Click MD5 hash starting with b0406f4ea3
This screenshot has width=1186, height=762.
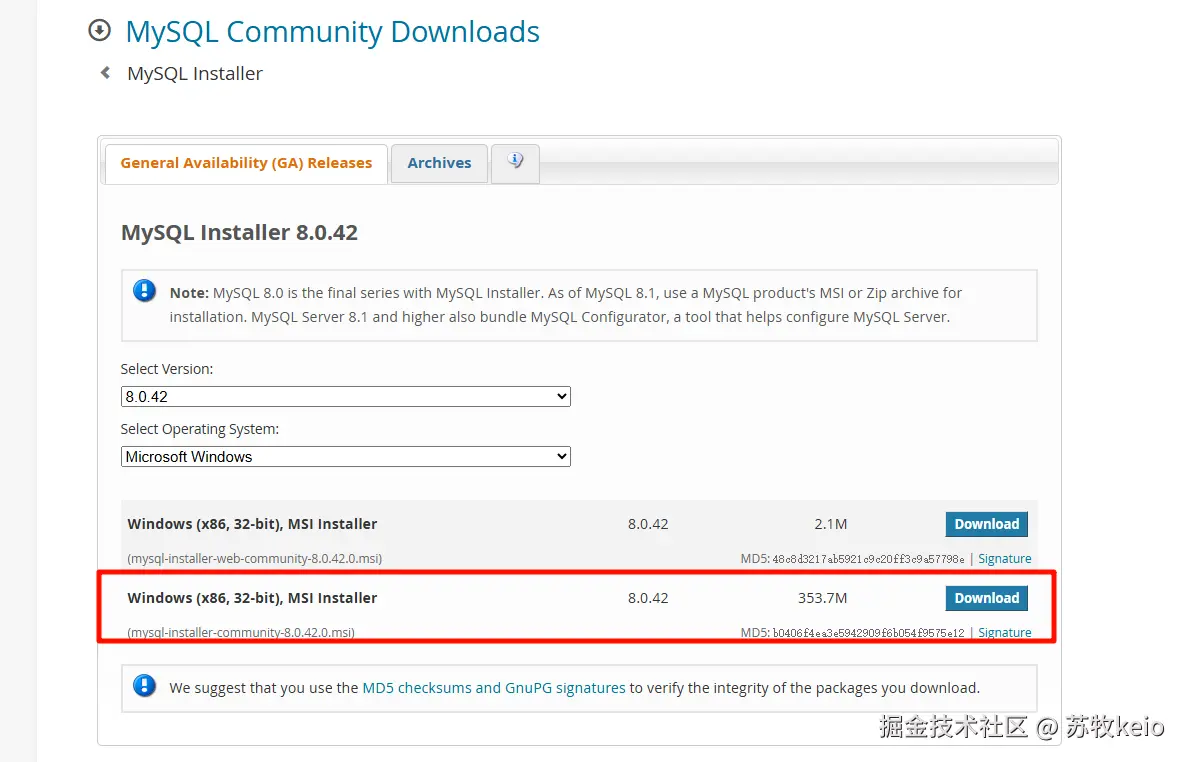[x=868, y=633]
